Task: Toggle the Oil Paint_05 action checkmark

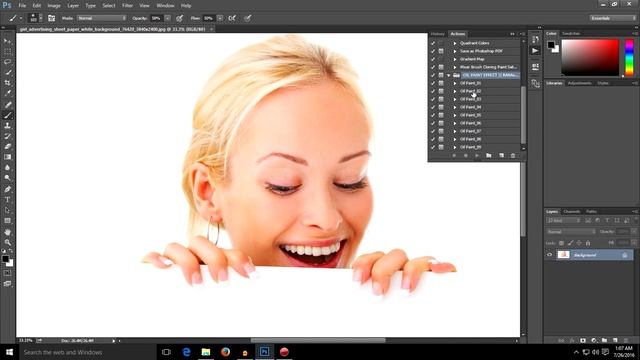Action: (433, 115)
